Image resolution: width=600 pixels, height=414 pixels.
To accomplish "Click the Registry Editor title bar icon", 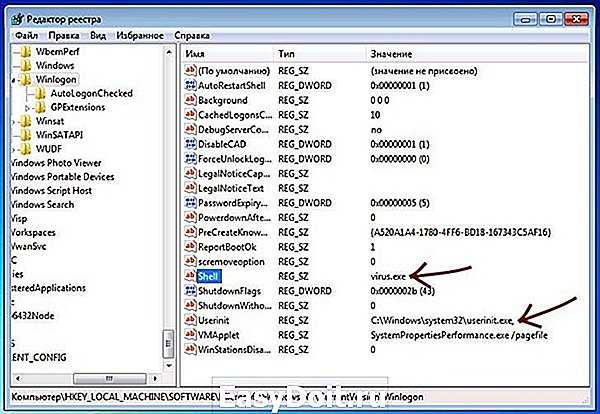I will (x=18, y=19).
